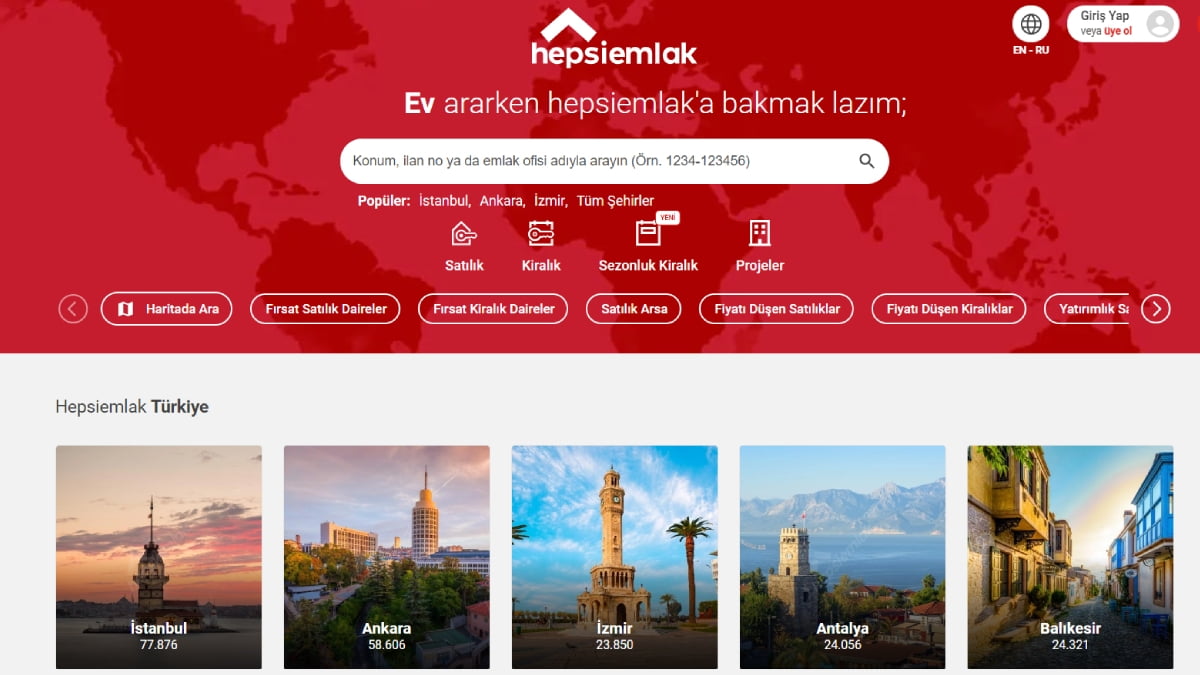Advance carousel with the next arrow

[x=1156, y=309]
